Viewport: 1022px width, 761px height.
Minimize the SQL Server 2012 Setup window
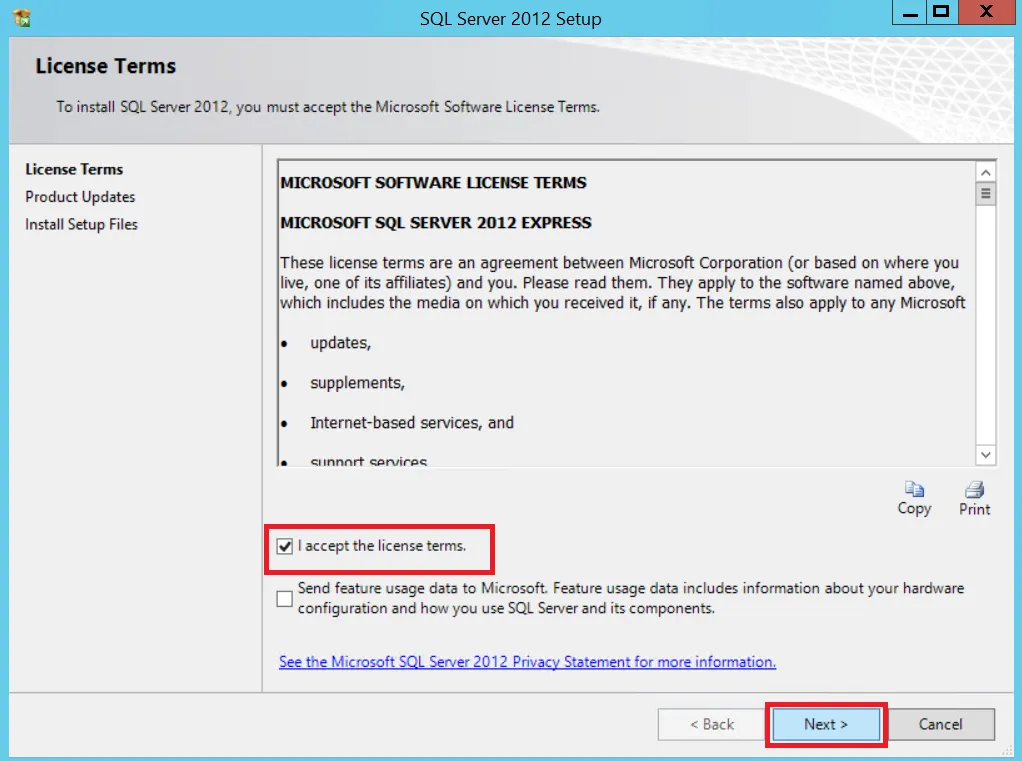coord(910,12)
